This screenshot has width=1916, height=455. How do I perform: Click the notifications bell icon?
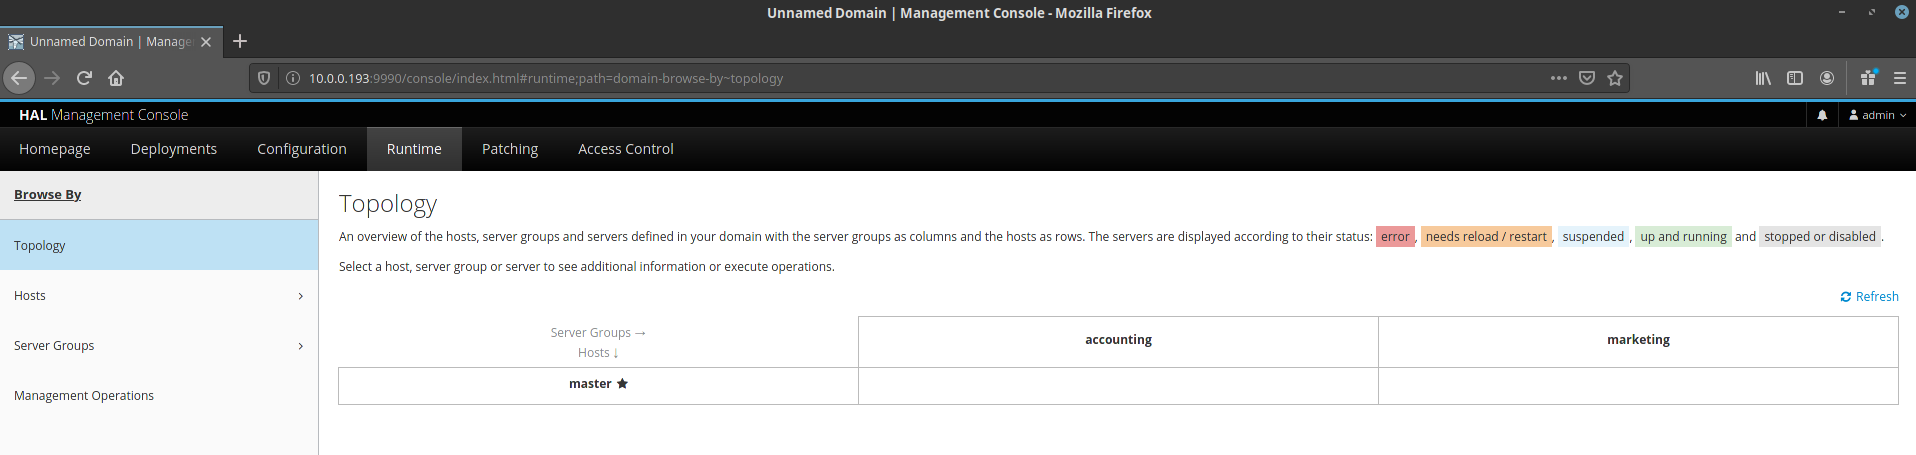point(1822,115)
